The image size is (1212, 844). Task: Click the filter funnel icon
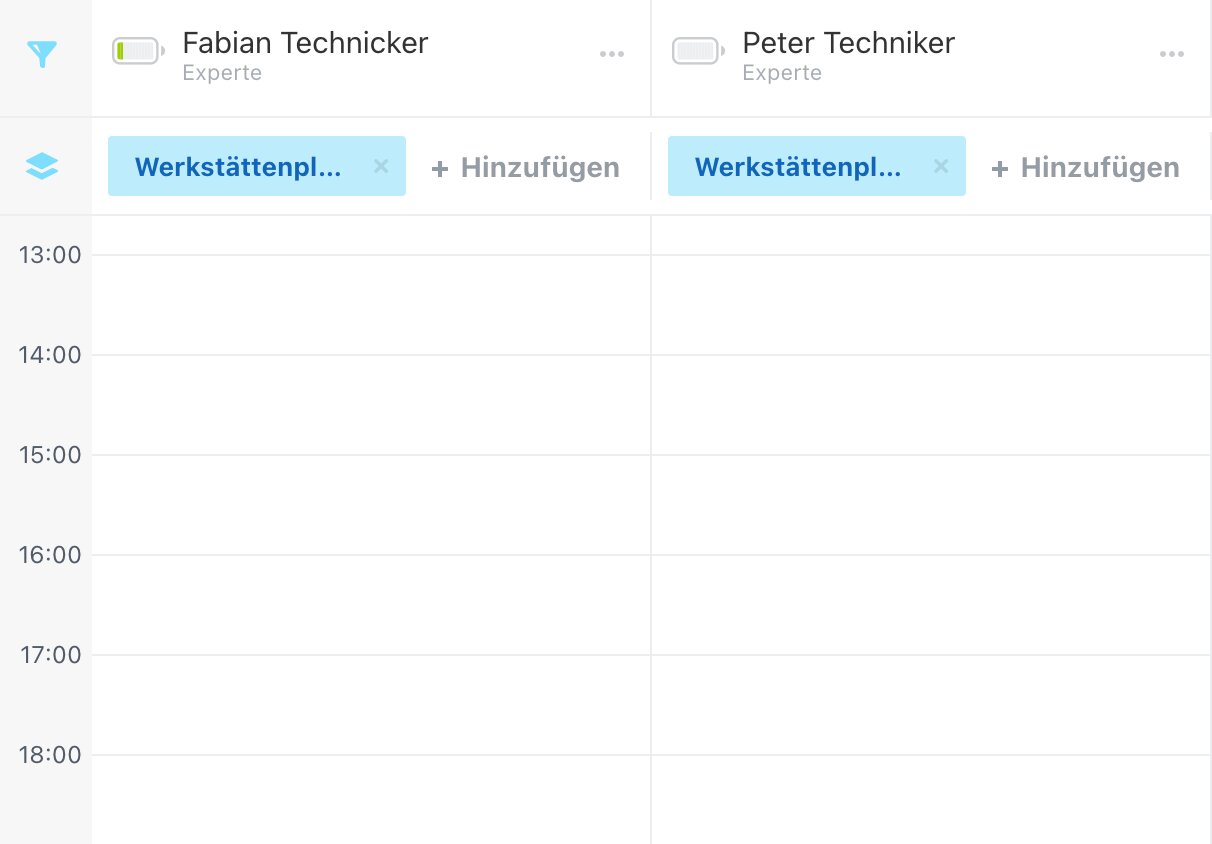[42, 54]
